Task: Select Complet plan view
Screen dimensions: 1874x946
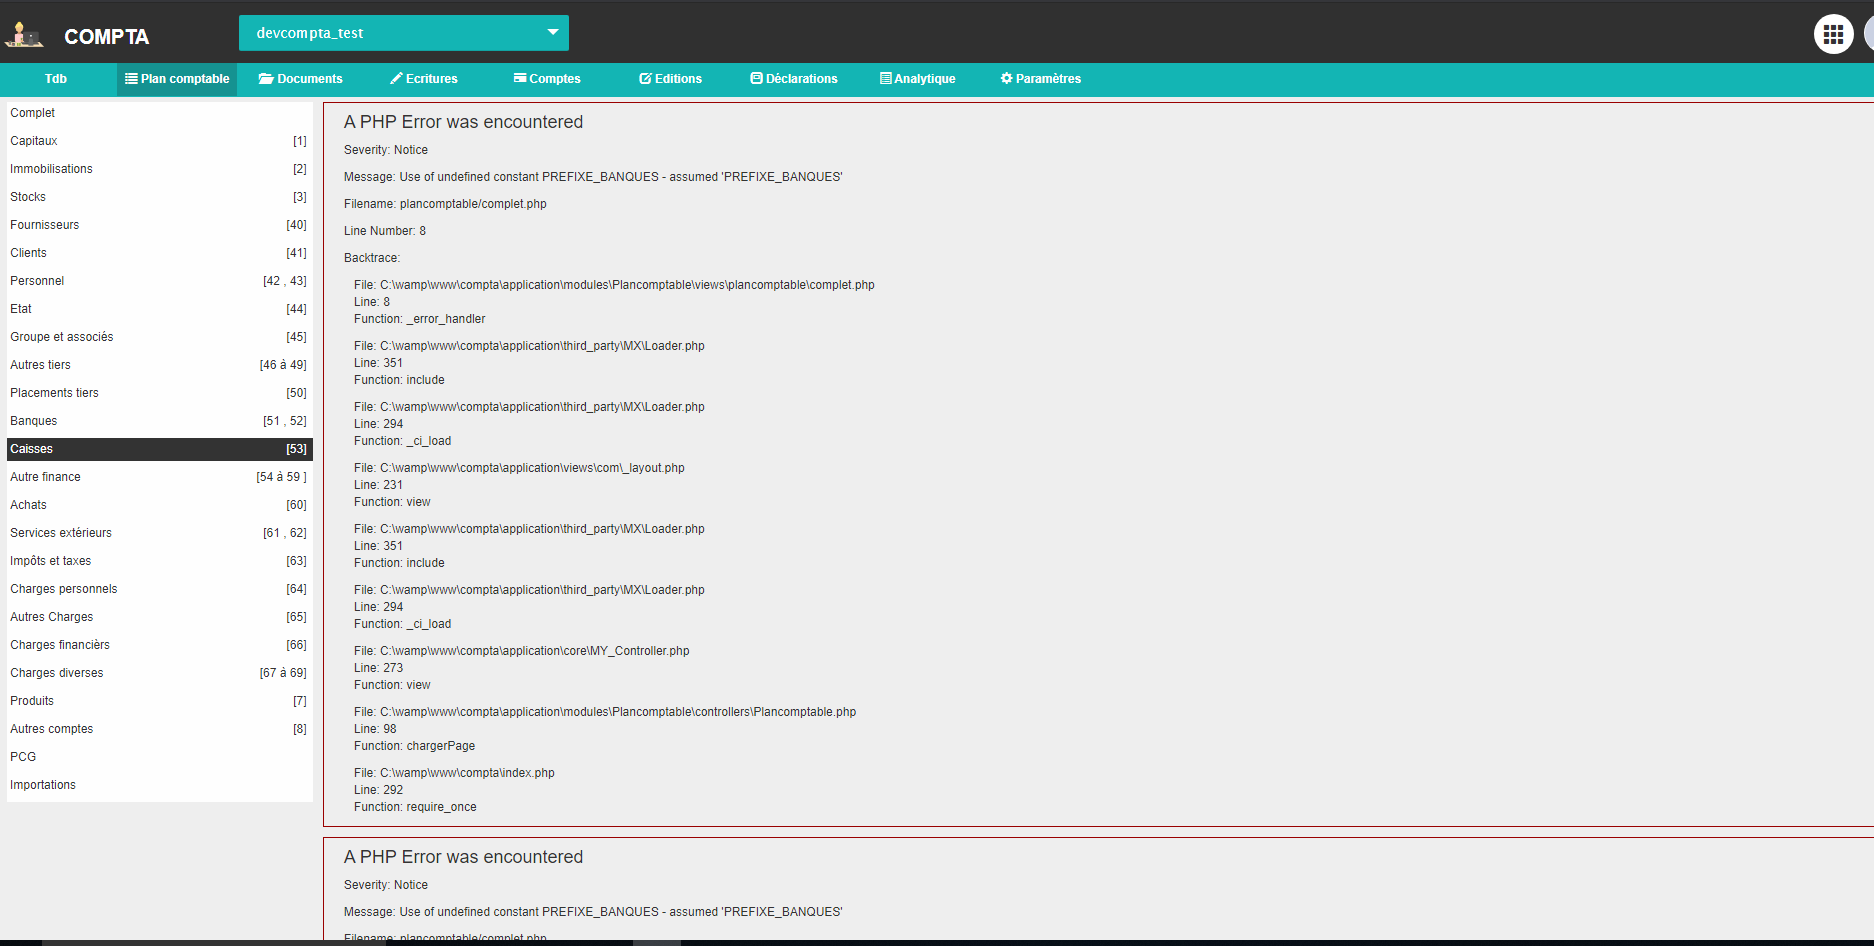Action: (33, 113)
